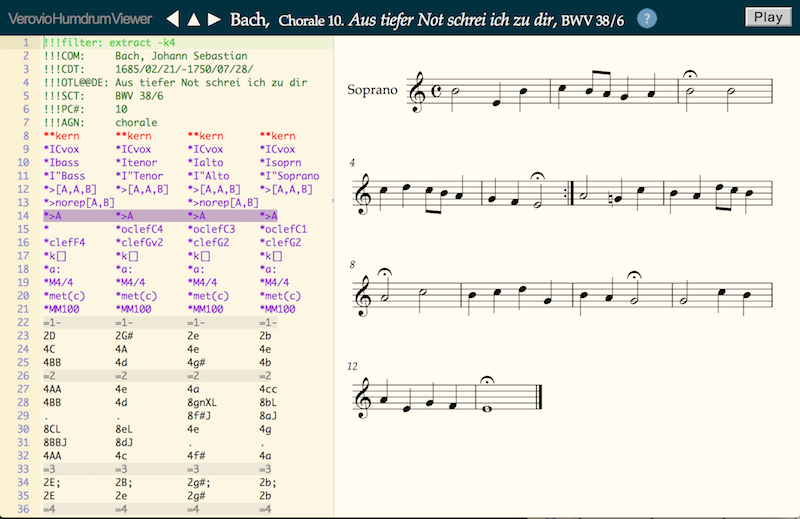Screen dimensions: 800x519
Task: Click the '8gnXL' token in line 28
Action: pos(202,402)
